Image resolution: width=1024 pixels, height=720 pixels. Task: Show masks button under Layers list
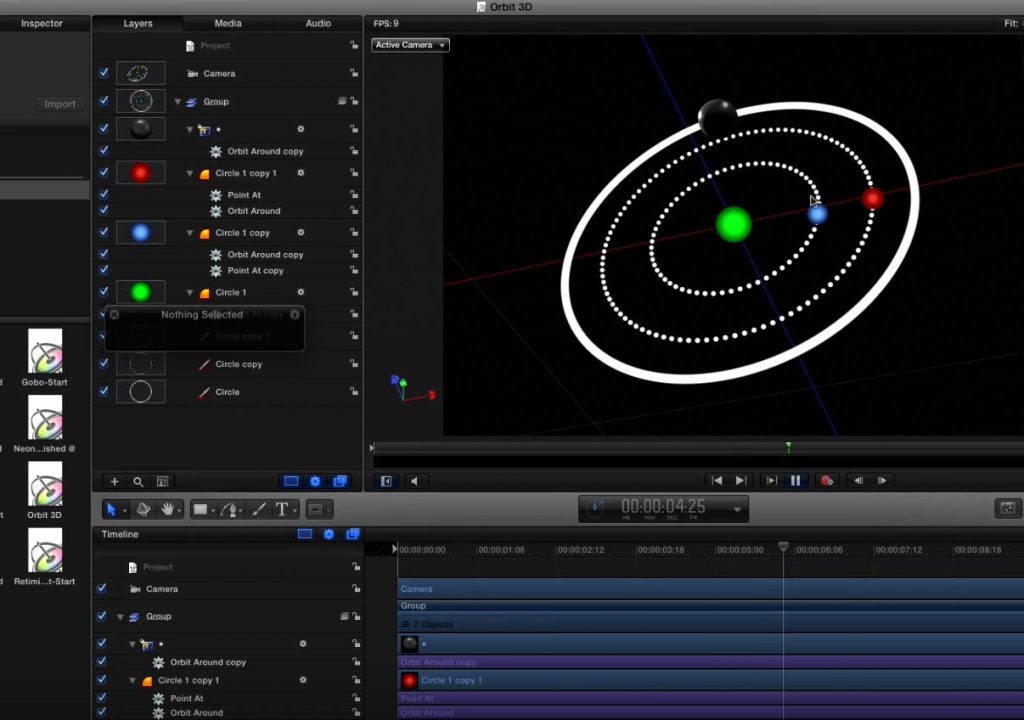pos(291,482)
